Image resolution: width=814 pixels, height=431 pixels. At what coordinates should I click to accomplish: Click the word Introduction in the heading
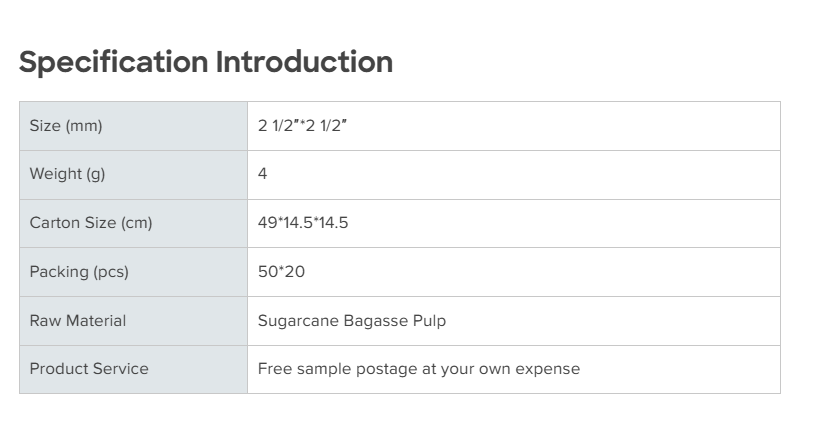tap(304, 62)
